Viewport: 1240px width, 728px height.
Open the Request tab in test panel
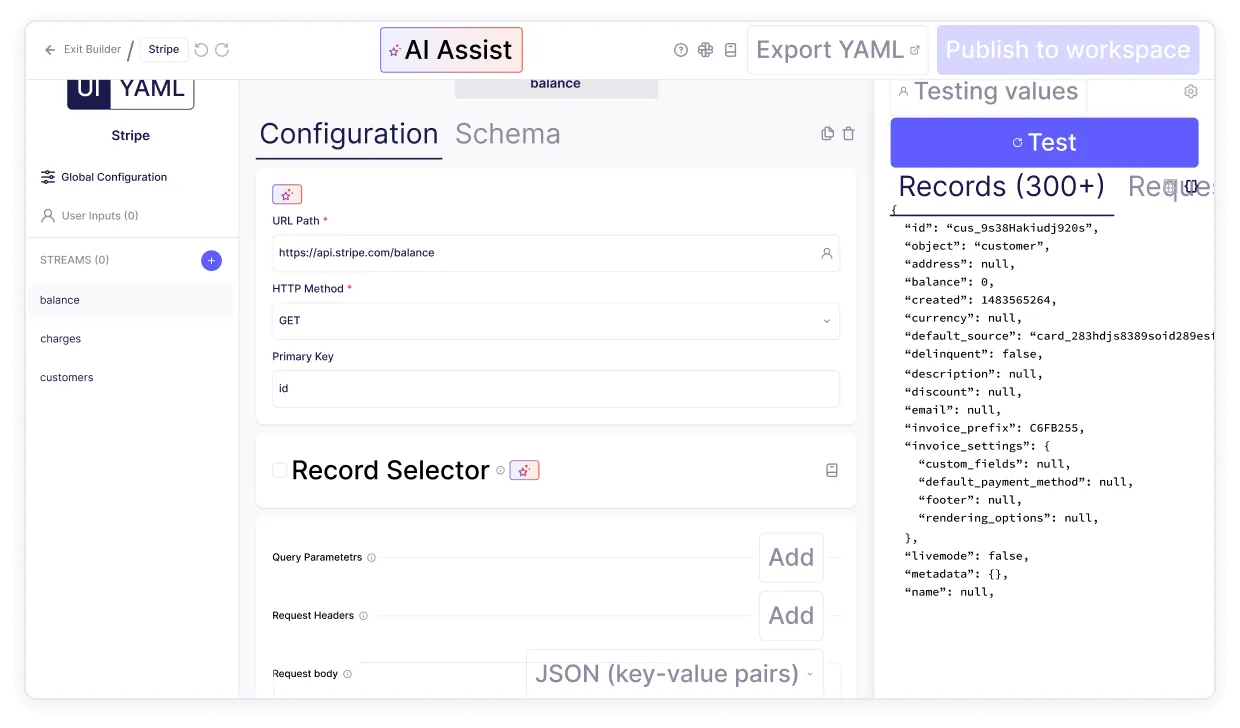[x=1170, y=187]
